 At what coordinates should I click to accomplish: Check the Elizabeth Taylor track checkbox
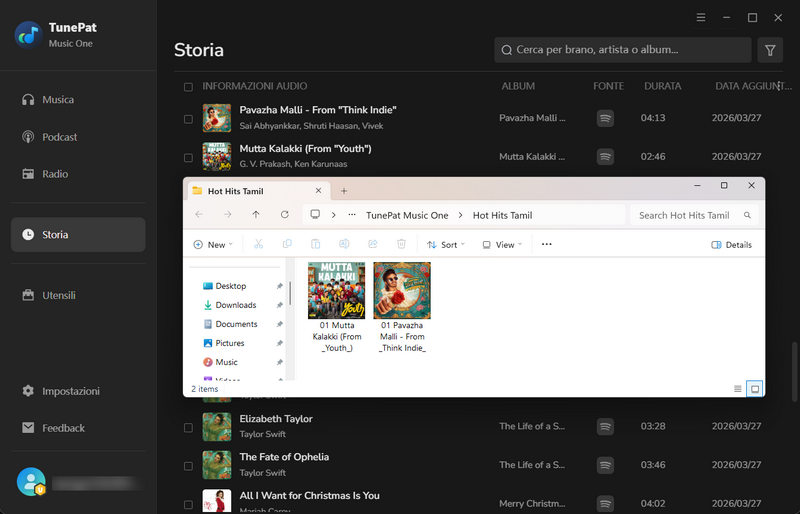[x=188, y=427]
